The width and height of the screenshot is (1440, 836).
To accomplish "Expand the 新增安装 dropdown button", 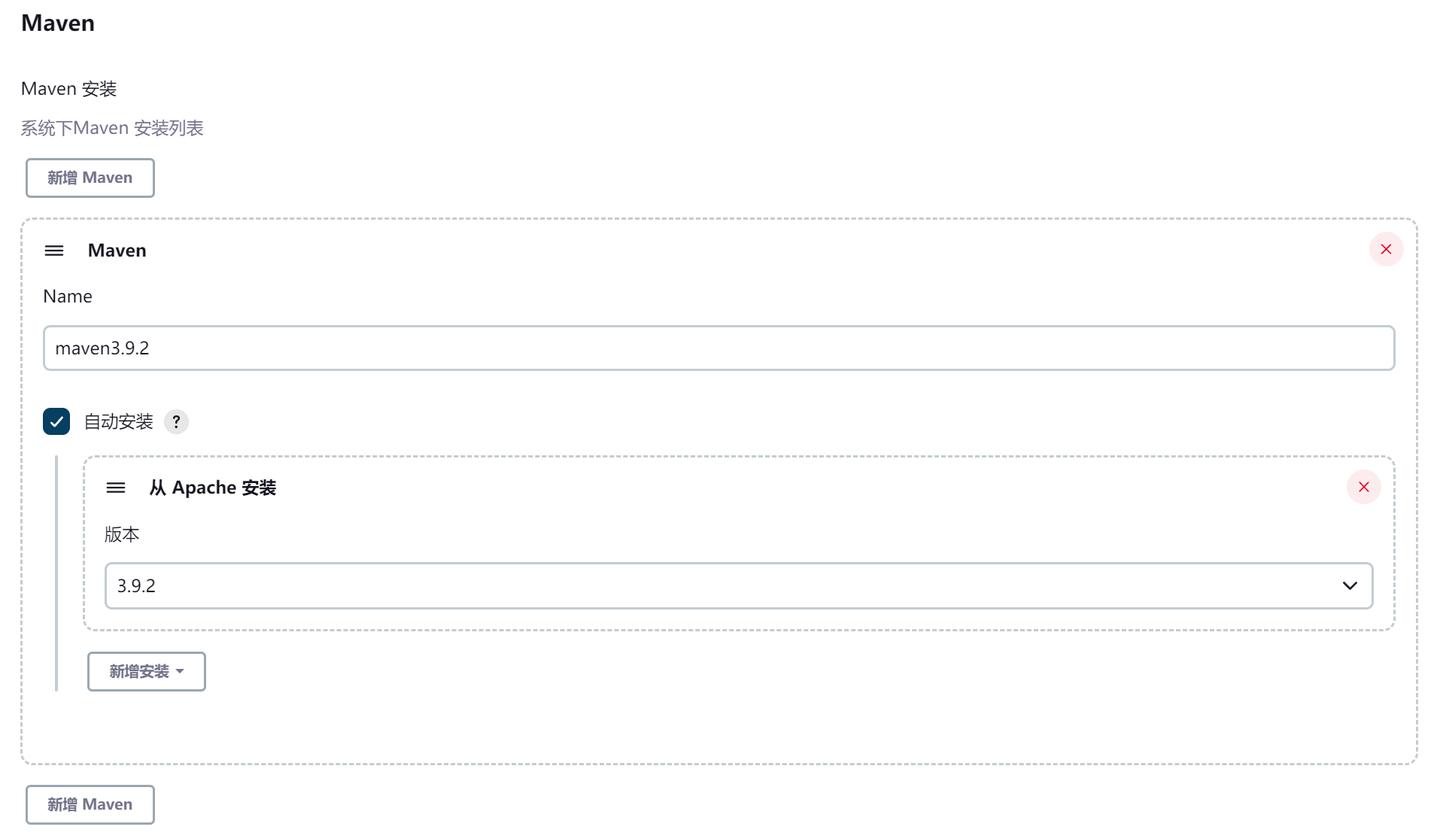I will pos(146,671).
